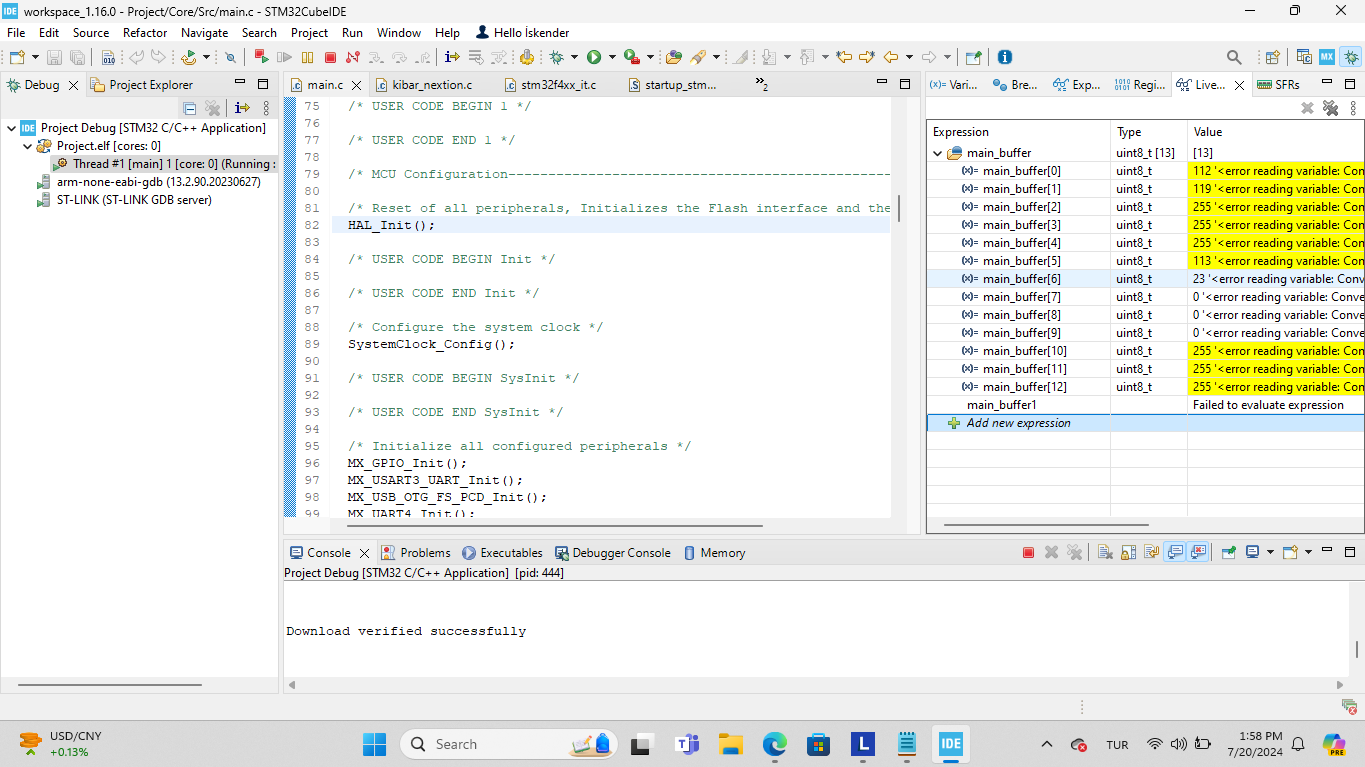Image resolution: width=1365 pixels, height=767 pixels.
Task: Click Terminate and Relaunch icon
Action: [x=261, y=58]
